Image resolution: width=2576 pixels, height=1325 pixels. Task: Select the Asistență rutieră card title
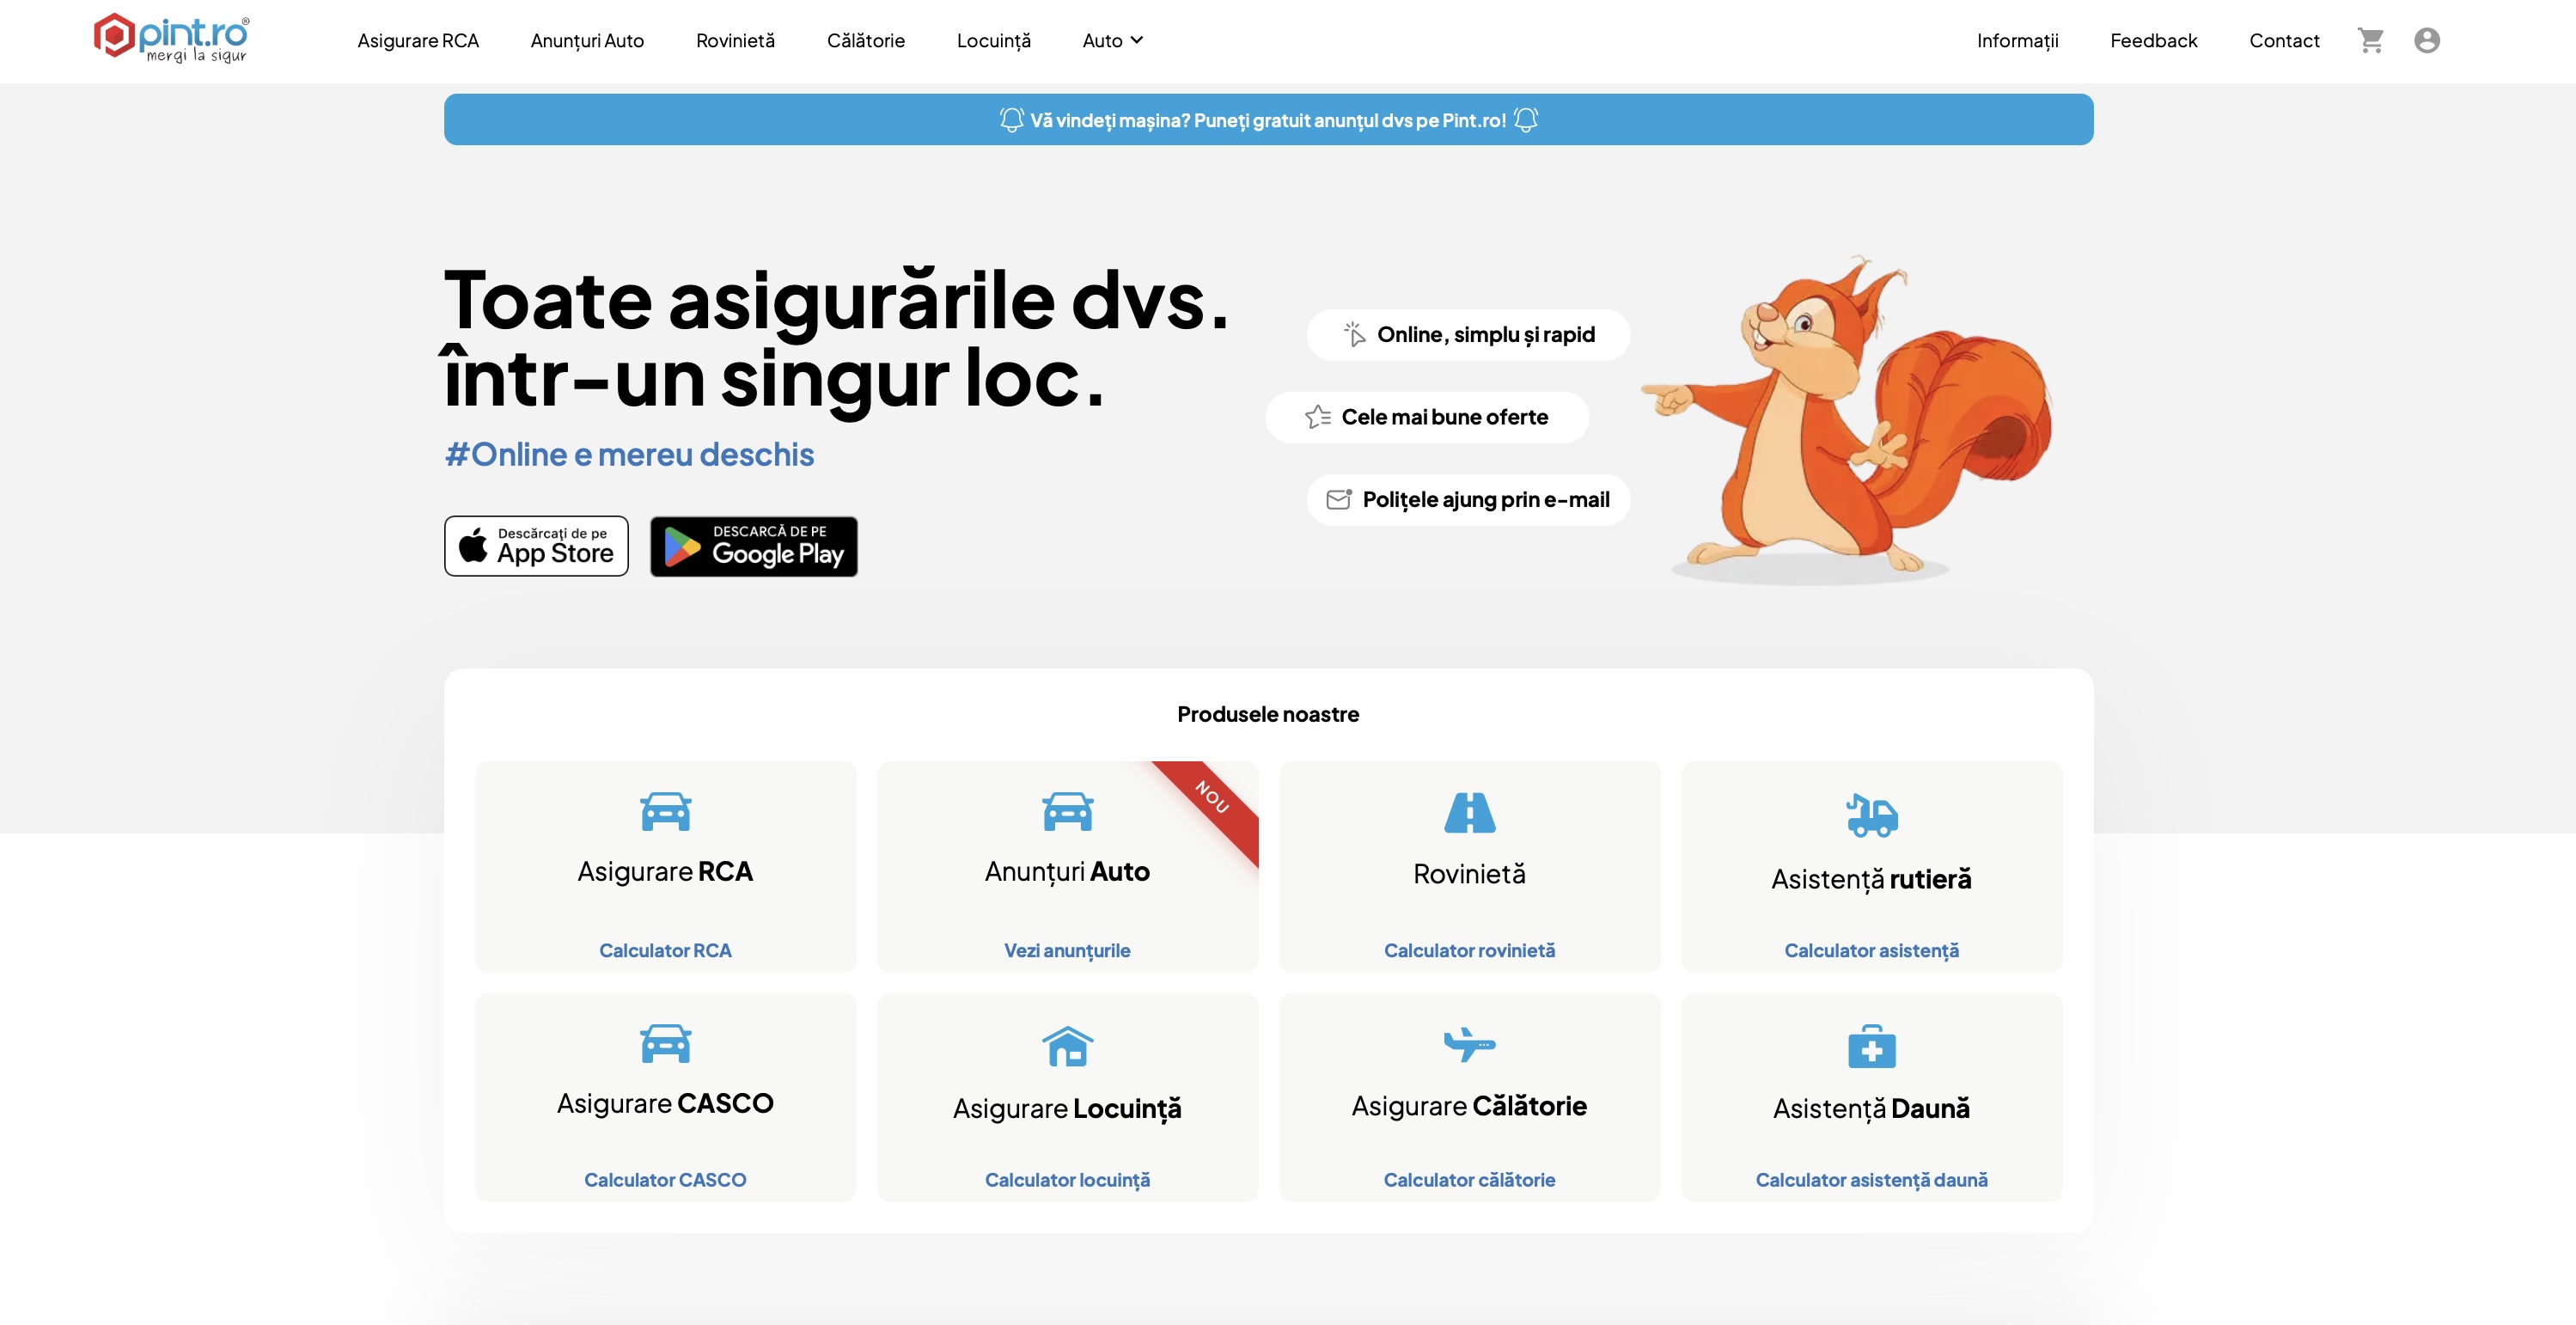point(1871,879)
